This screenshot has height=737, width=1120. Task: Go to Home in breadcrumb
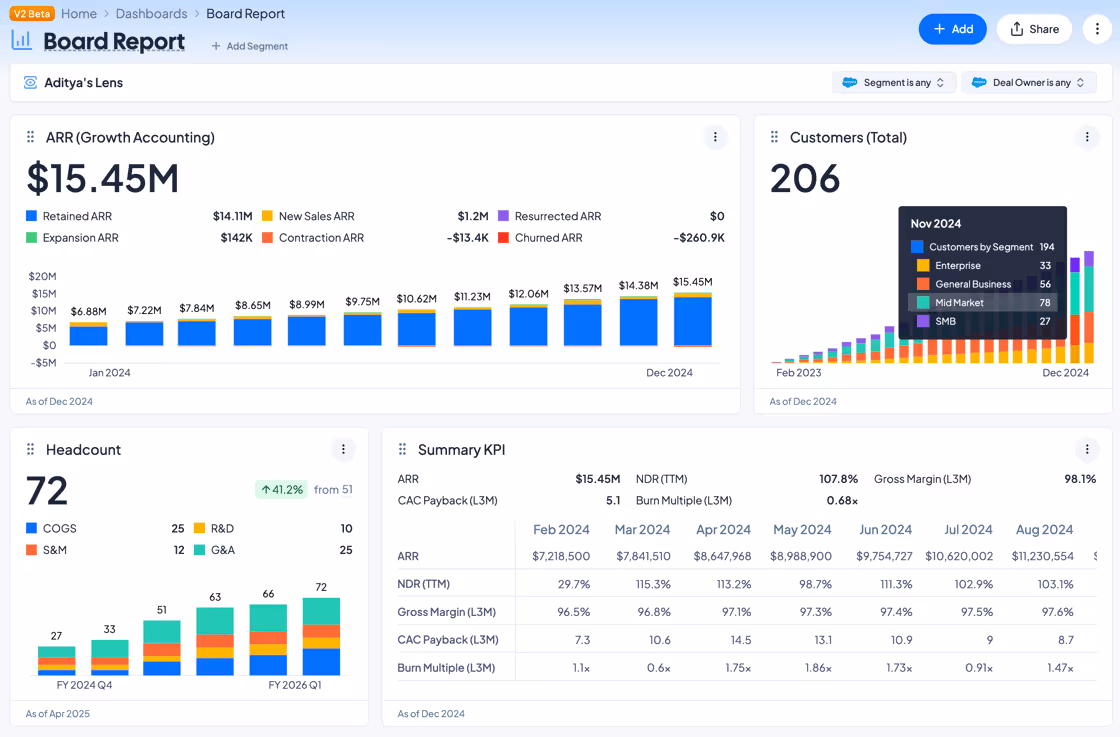coord(79,14)
